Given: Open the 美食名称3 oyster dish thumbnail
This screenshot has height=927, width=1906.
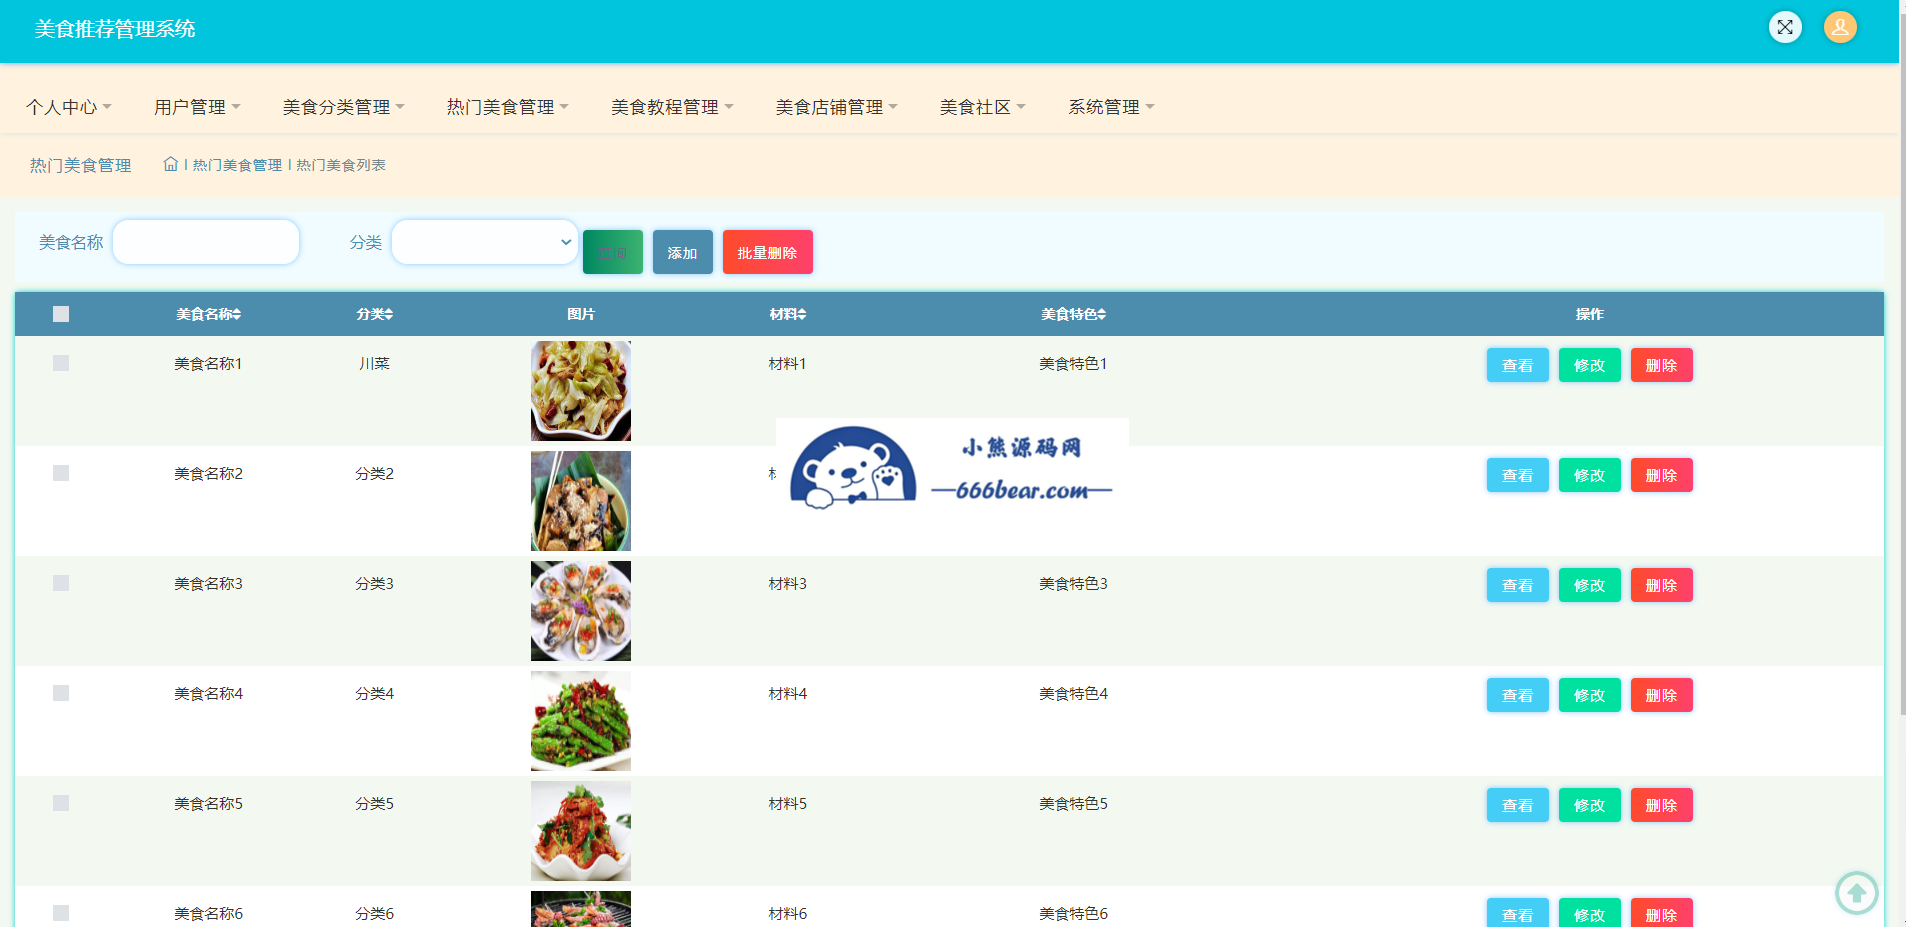Looking at the screenshot, I should pos(581,611).
